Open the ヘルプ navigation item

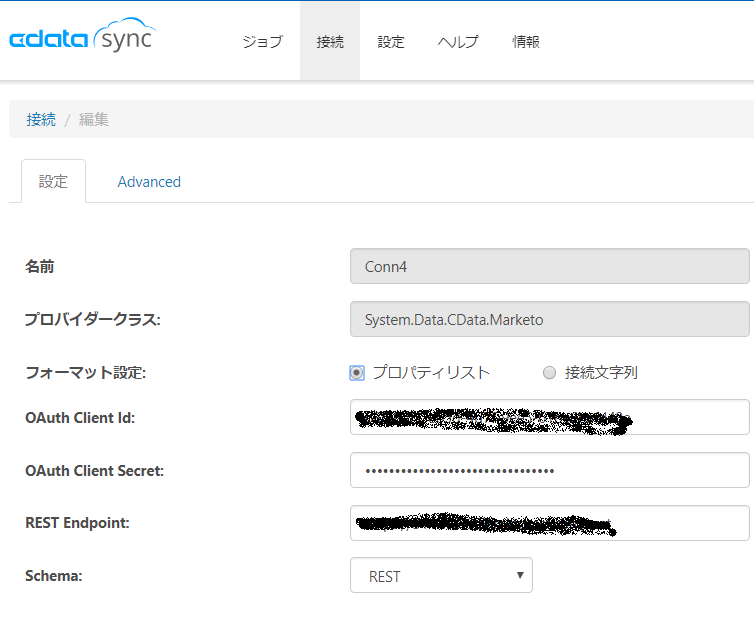[x=458, y=42]
